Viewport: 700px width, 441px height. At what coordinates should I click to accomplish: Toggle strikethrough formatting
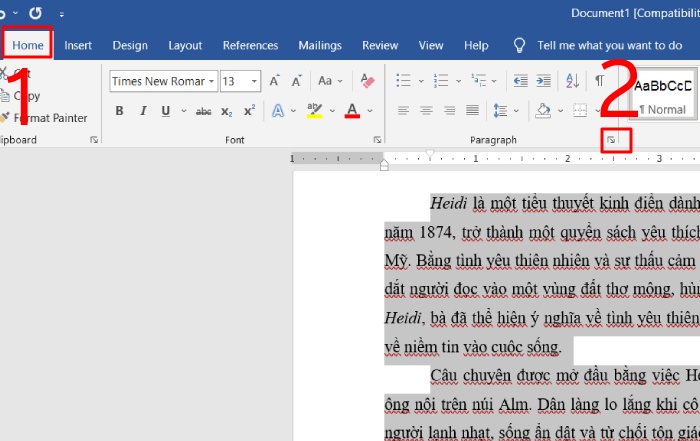tap(204, 111)
